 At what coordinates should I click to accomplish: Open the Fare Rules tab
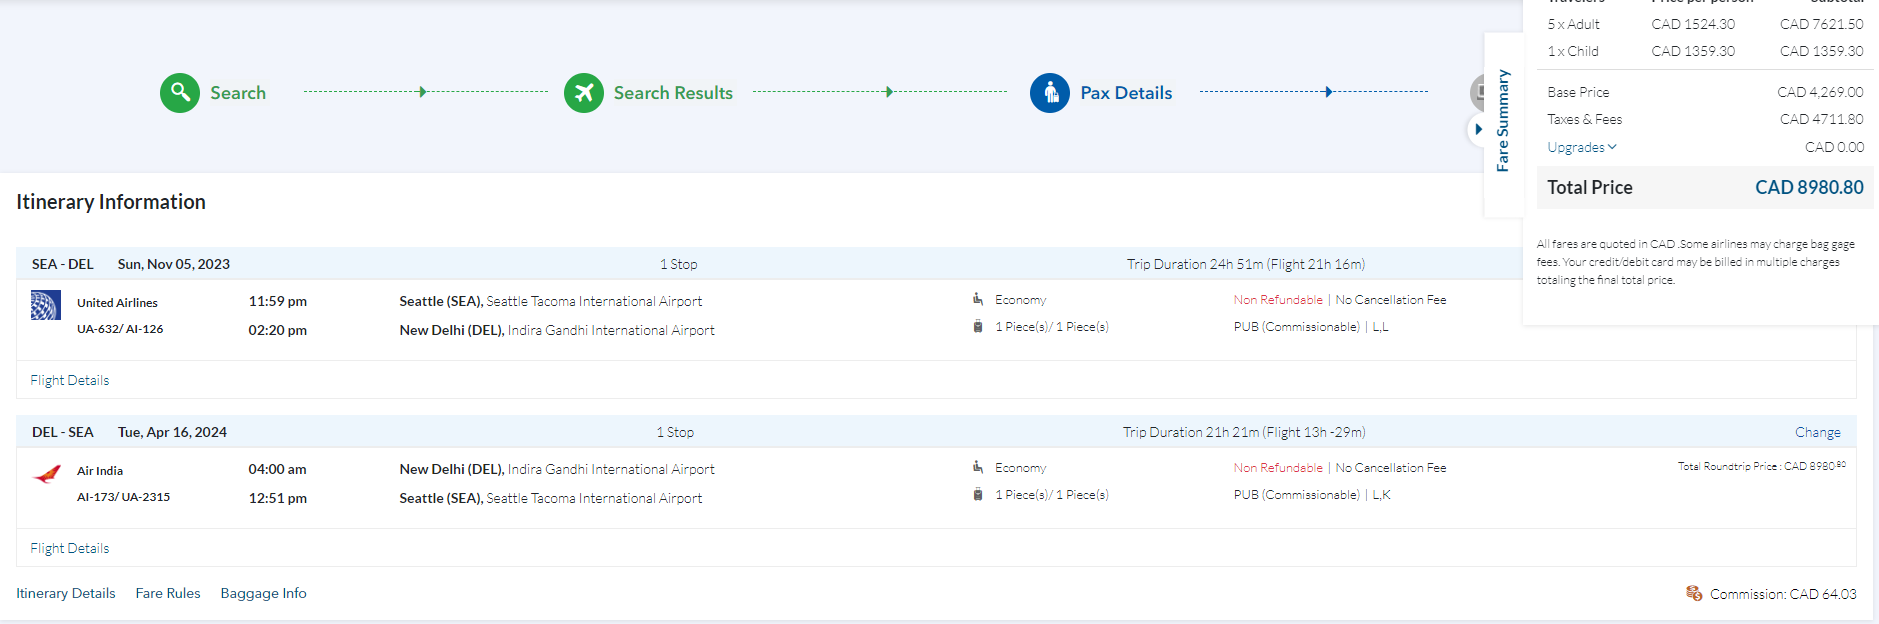[x=168, y=593]
